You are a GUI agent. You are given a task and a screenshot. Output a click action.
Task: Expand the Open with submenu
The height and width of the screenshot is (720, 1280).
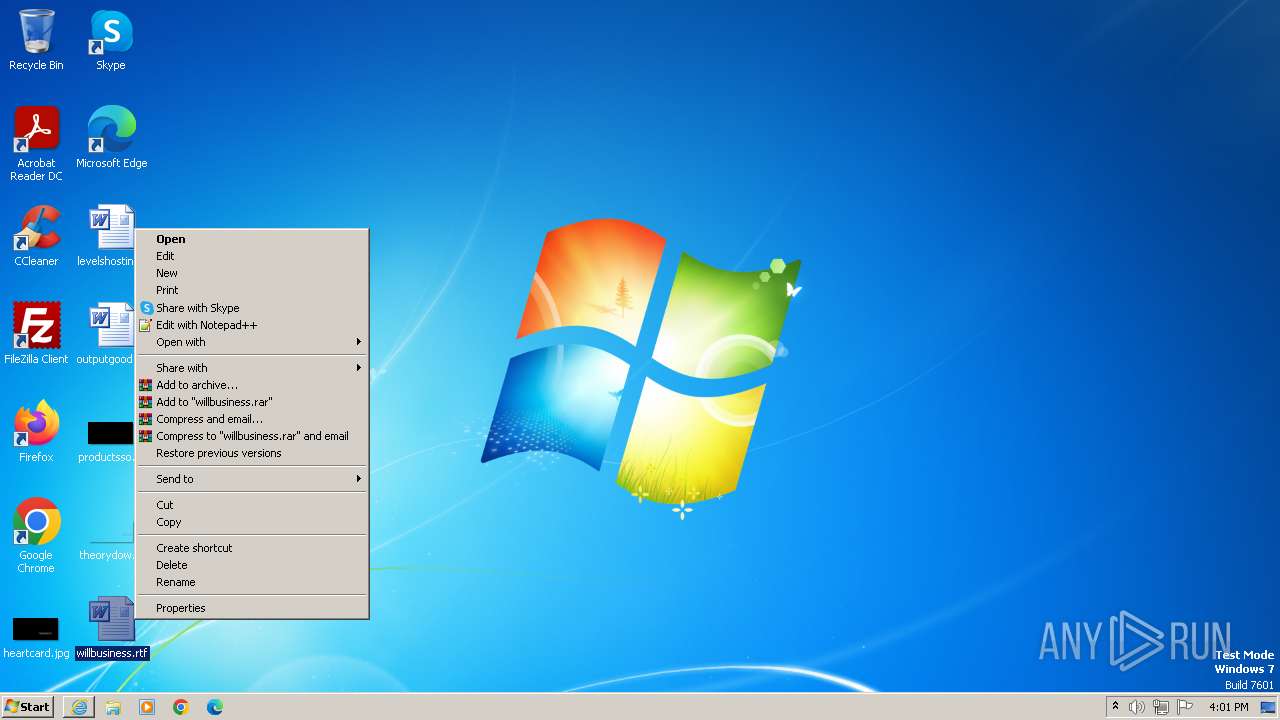[252, 342]
